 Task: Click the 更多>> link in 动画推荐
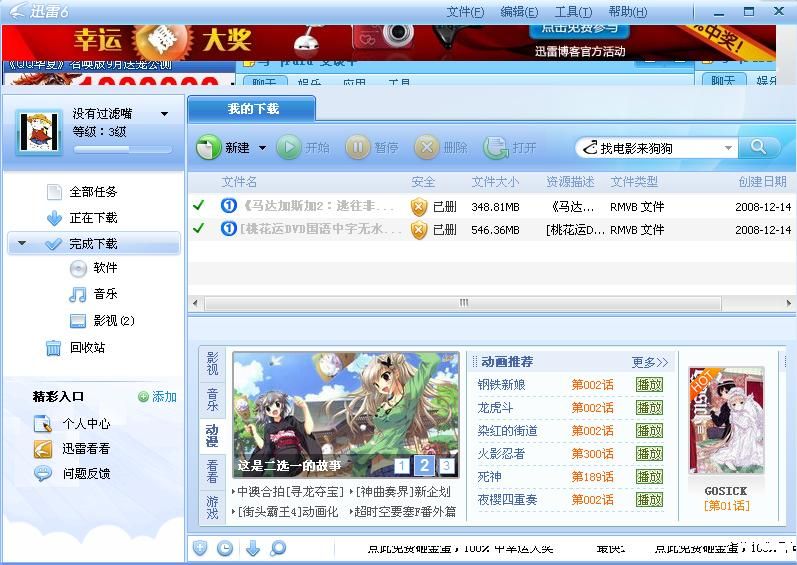tap(650, 362)
